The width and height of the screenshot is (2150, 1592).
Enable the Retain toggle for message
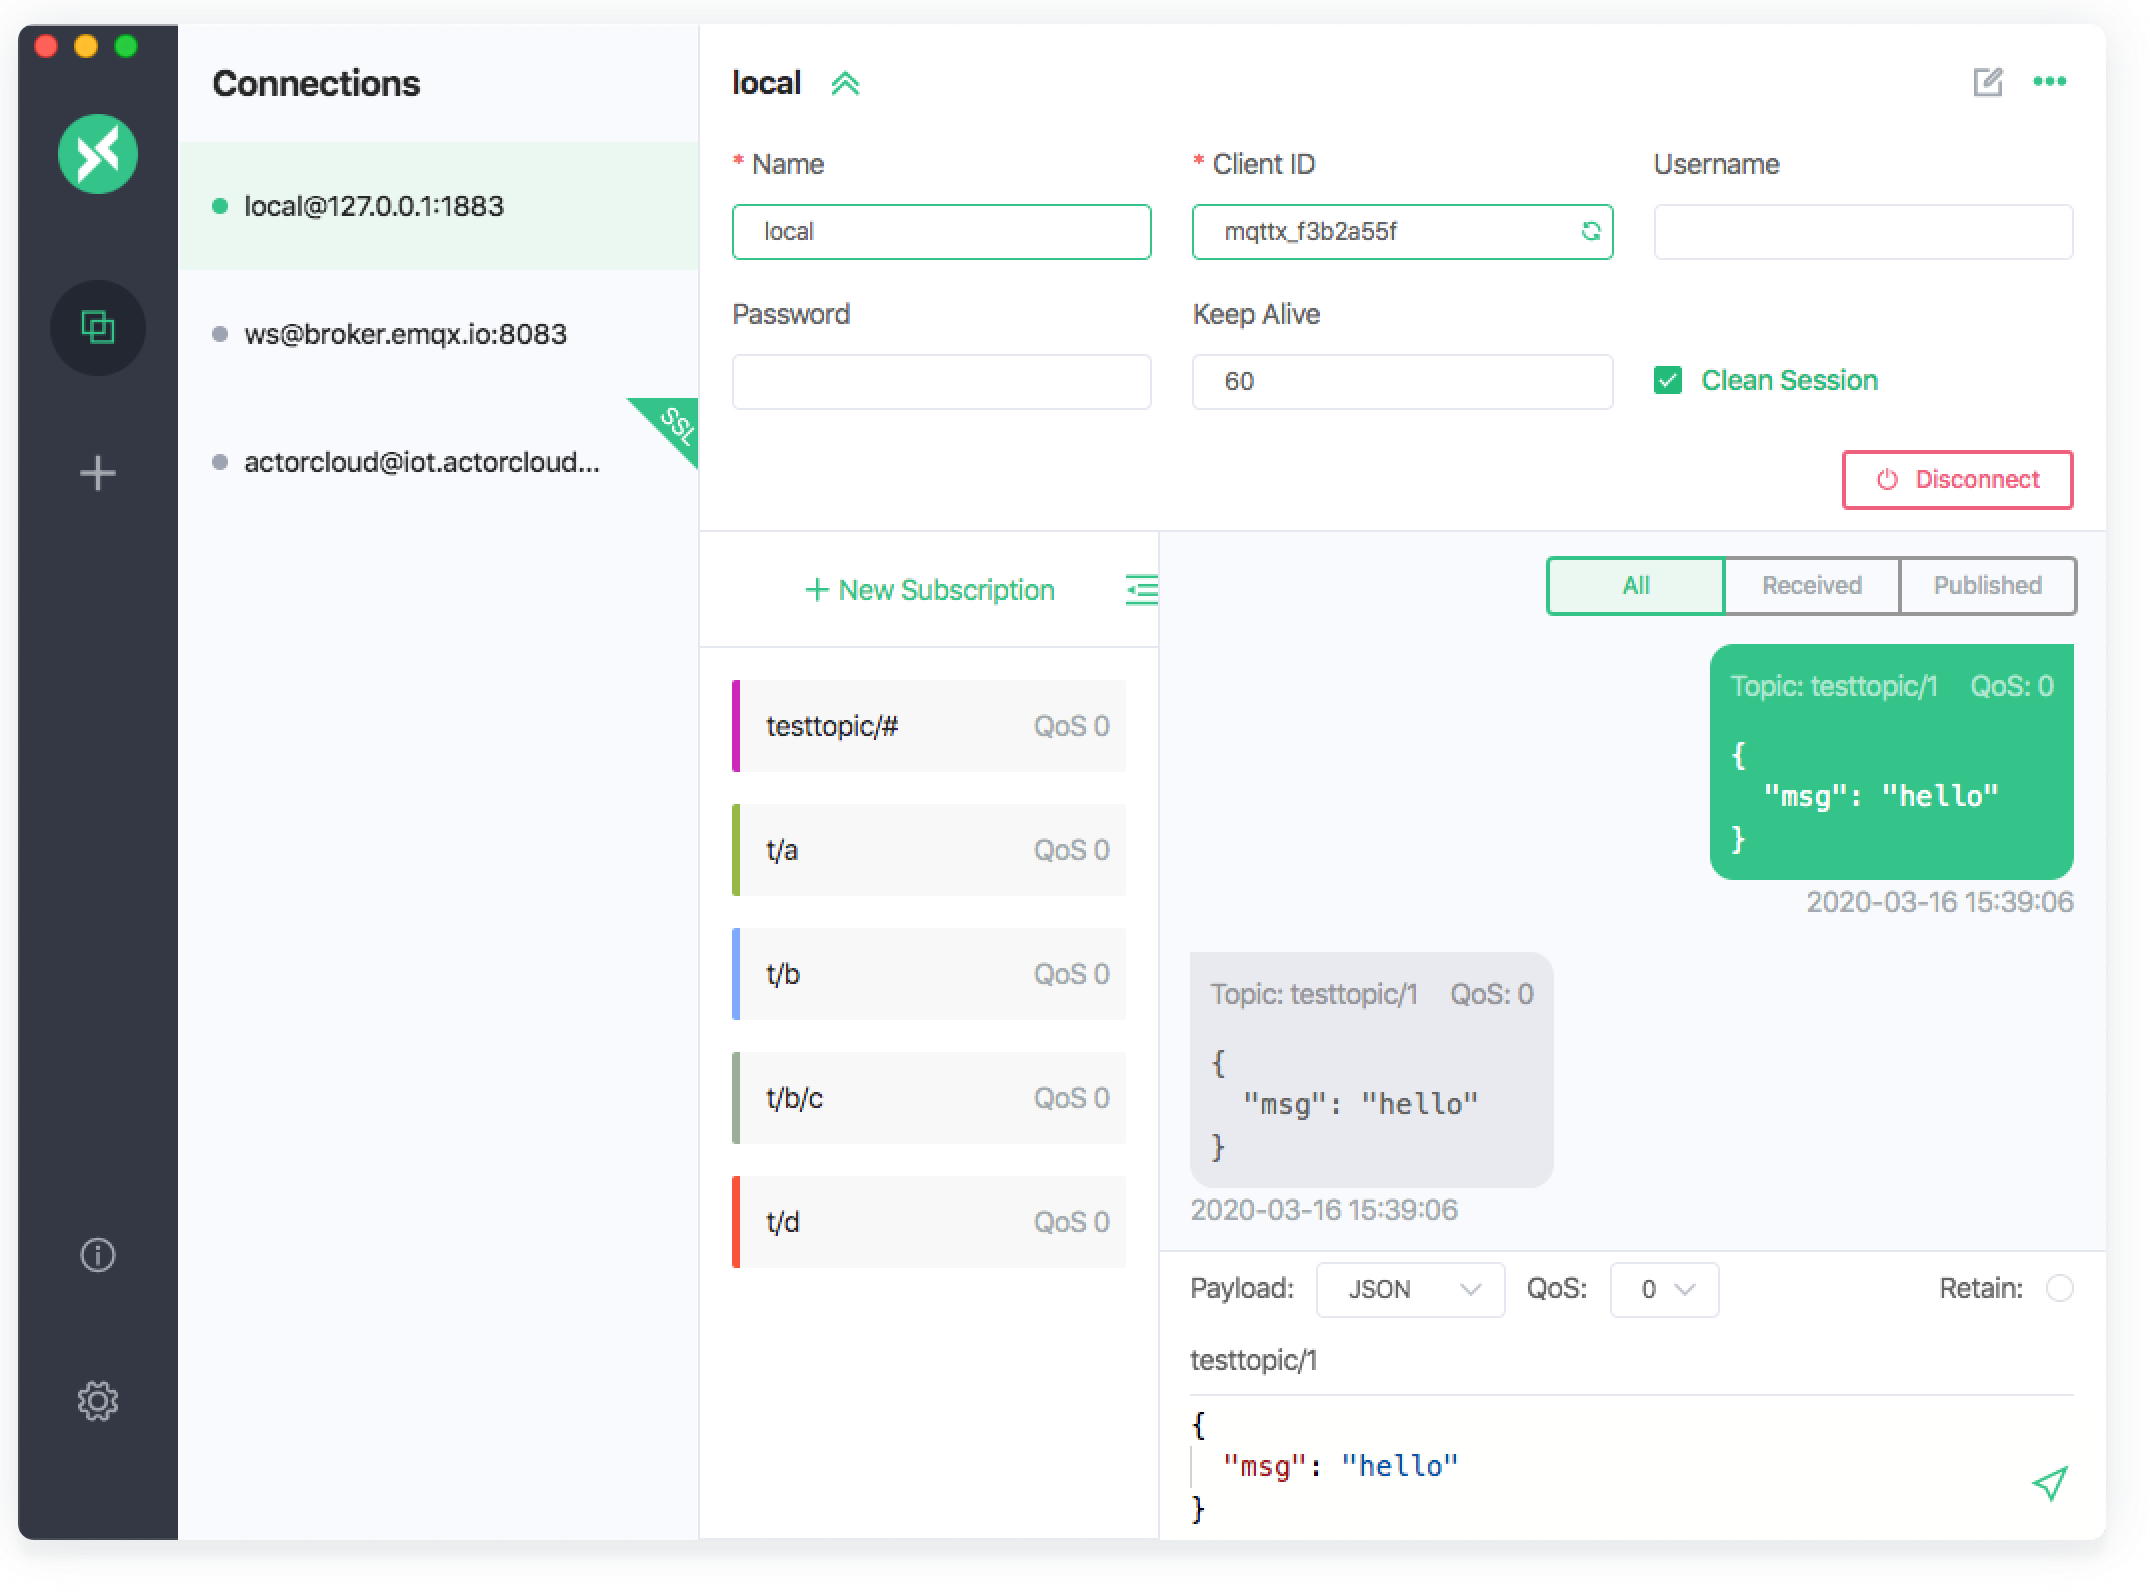coord(2061,1288)
